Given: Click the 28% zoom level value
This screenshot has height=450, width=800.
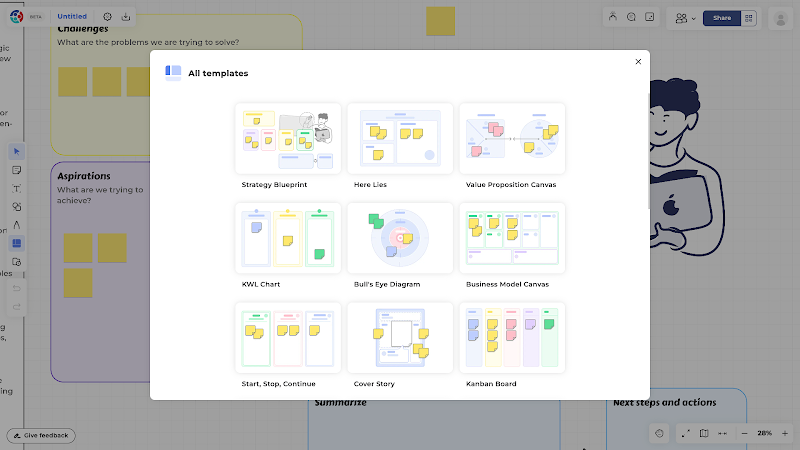Looking at the screenshot, I should [x=764, y=433].
